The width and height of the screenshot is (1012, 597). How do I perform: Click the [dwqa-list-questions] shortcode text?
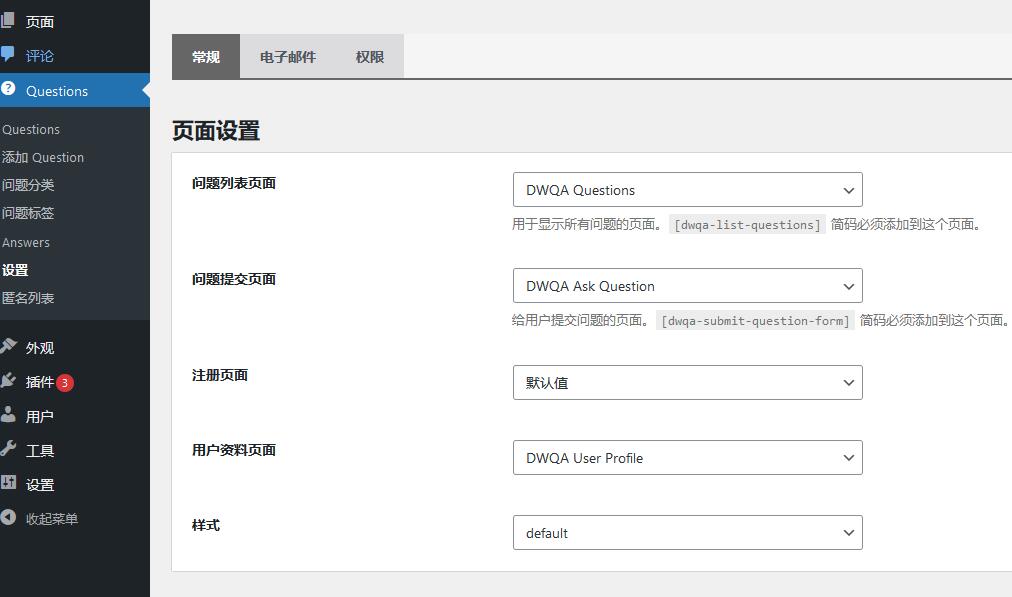747,225
